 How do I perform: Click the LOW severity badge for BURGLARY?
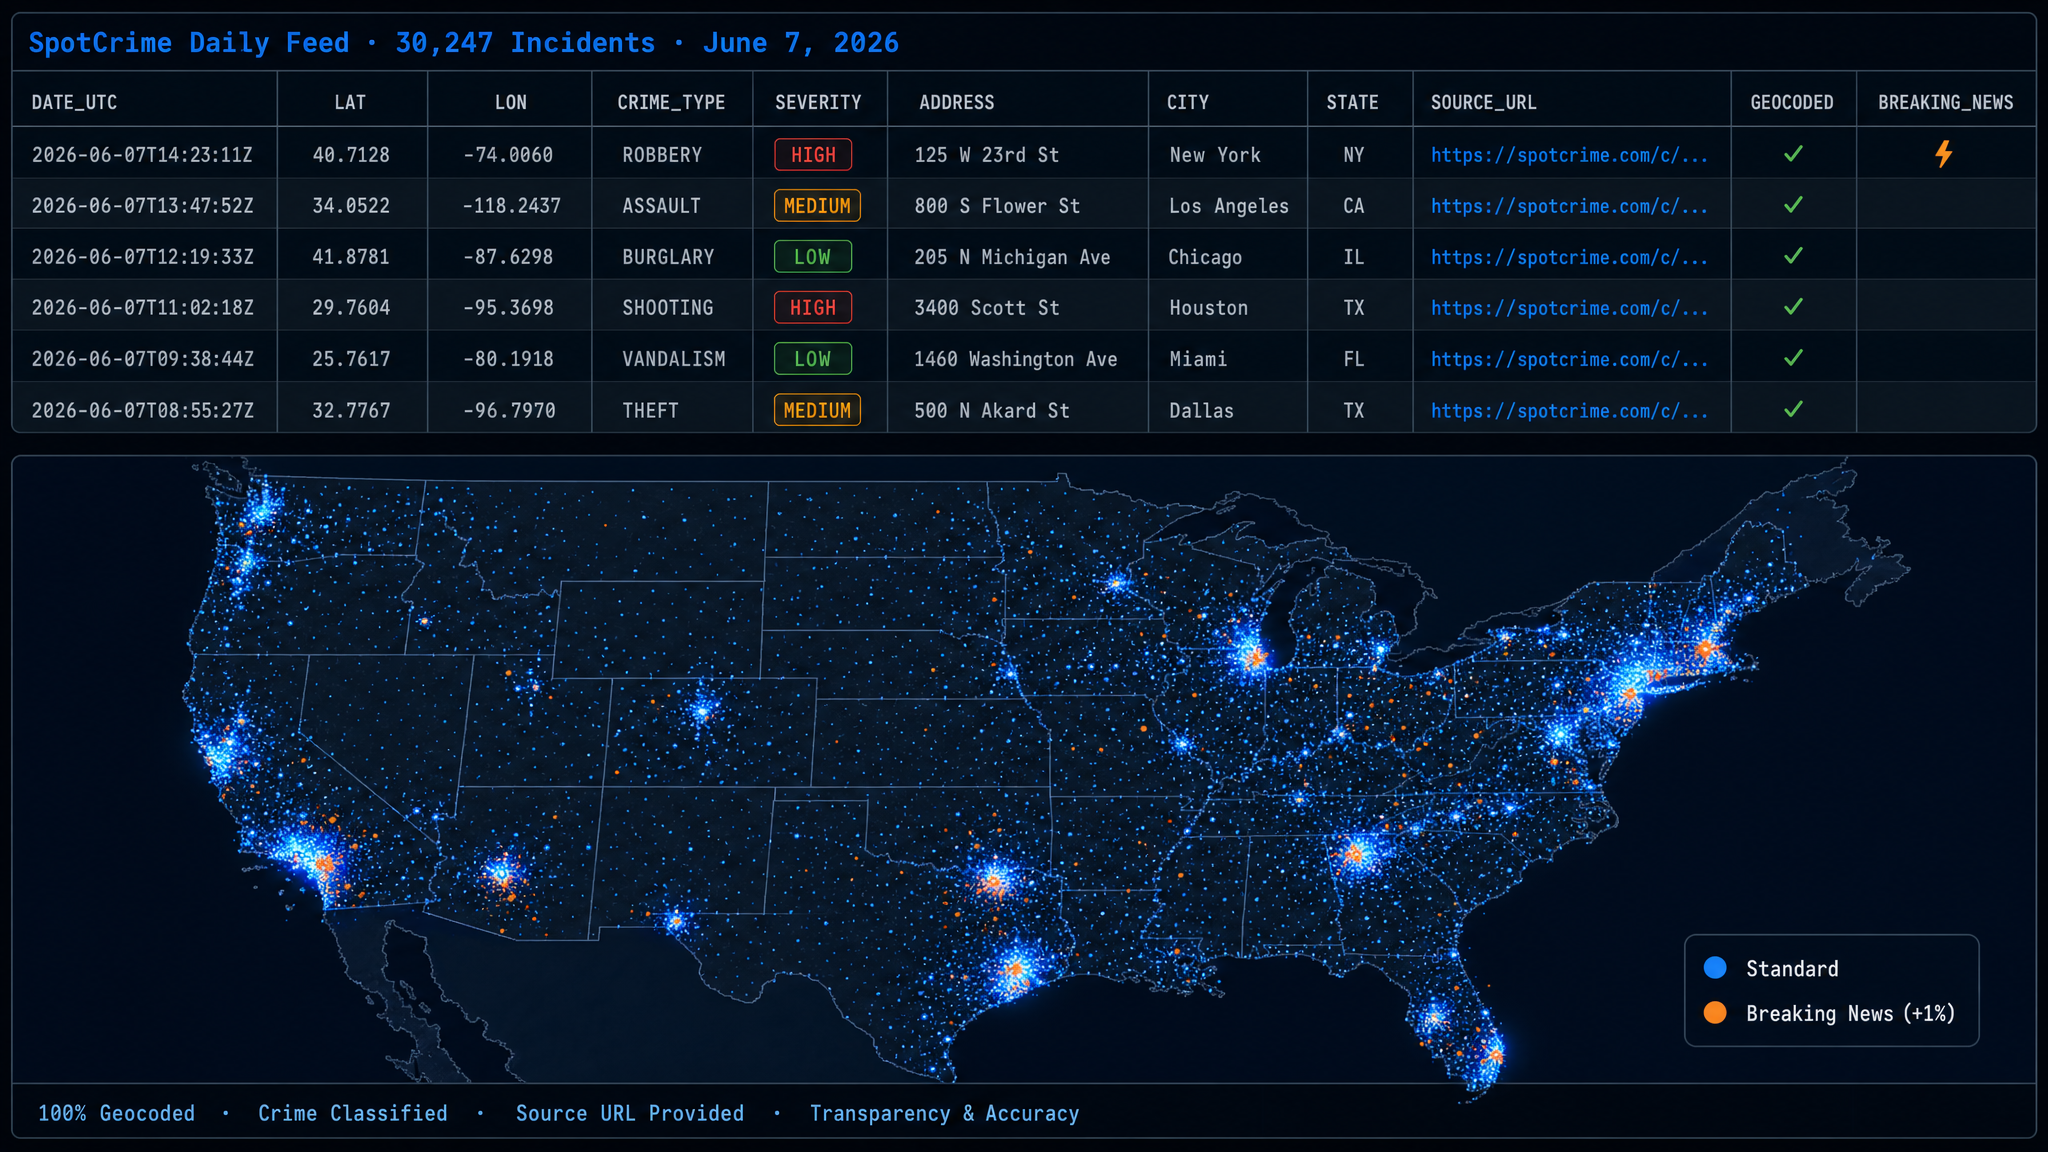pos(813,257)
